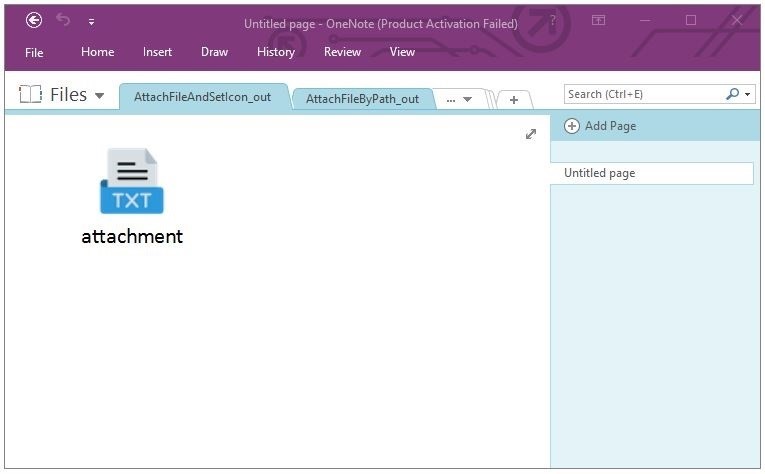The image size is (765, 474).
Task: Switch to the Draw ribbon tab
Action: pyautogui.click(x=214, y=52)
